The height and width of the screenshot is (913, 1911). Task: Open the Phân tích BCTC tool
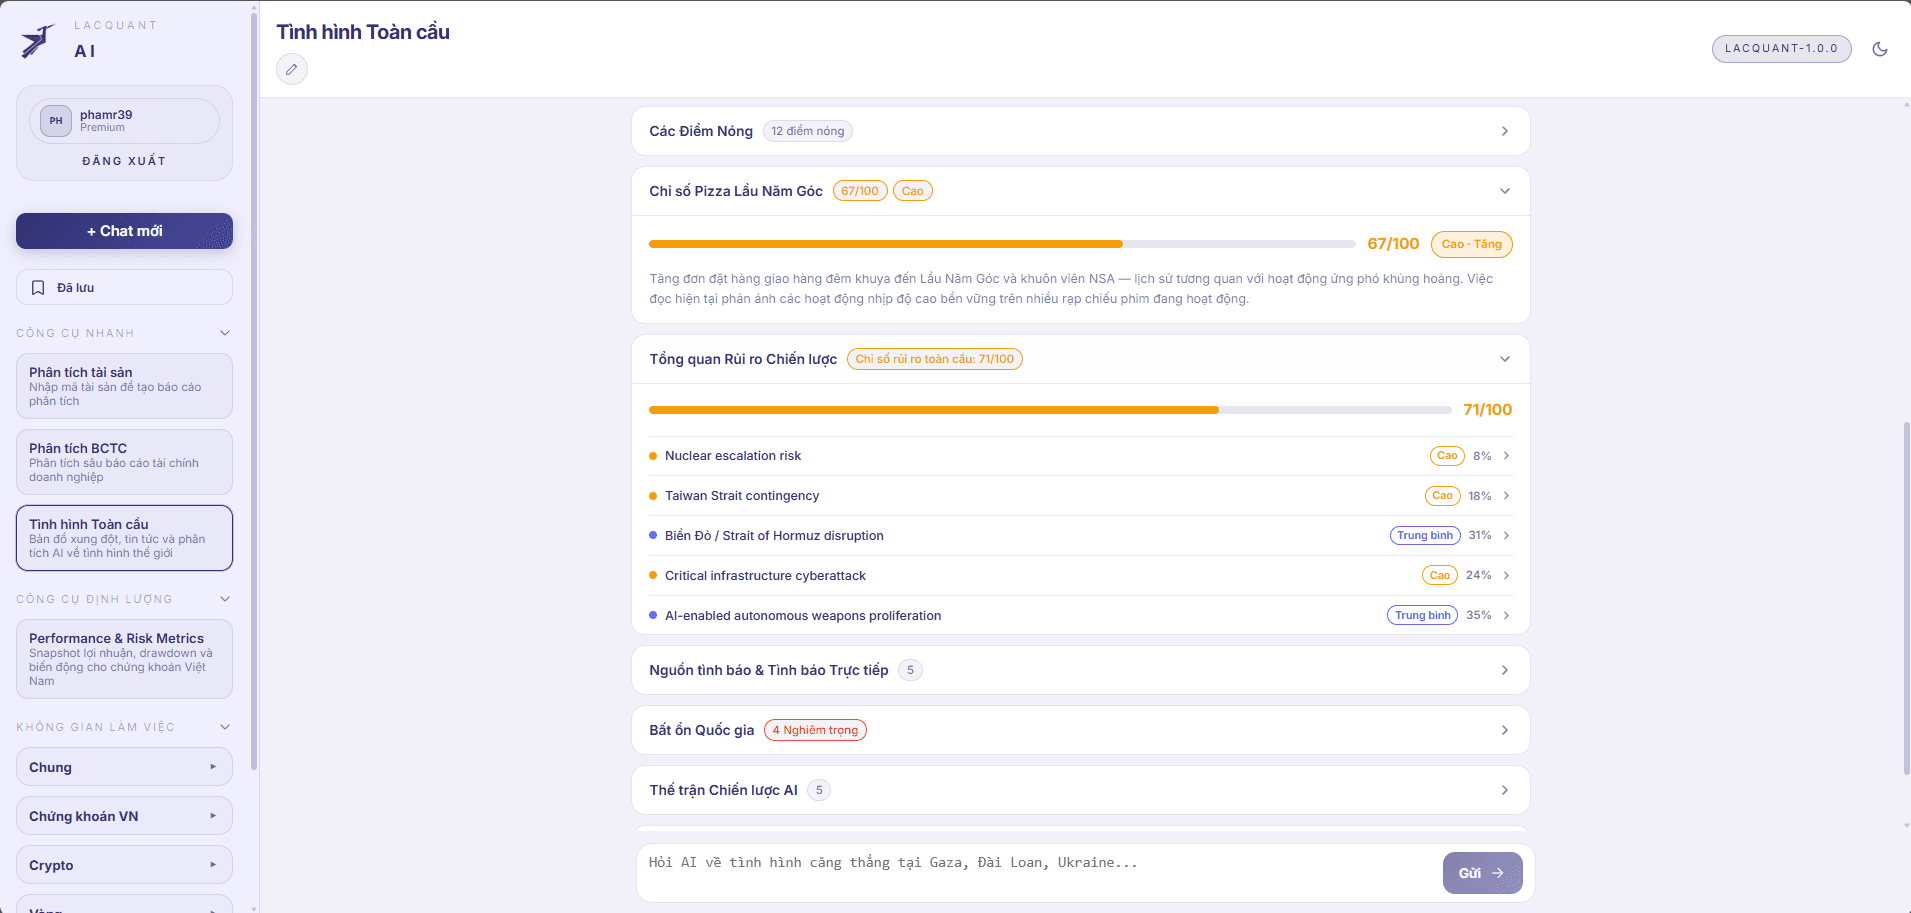coord(124,462)
